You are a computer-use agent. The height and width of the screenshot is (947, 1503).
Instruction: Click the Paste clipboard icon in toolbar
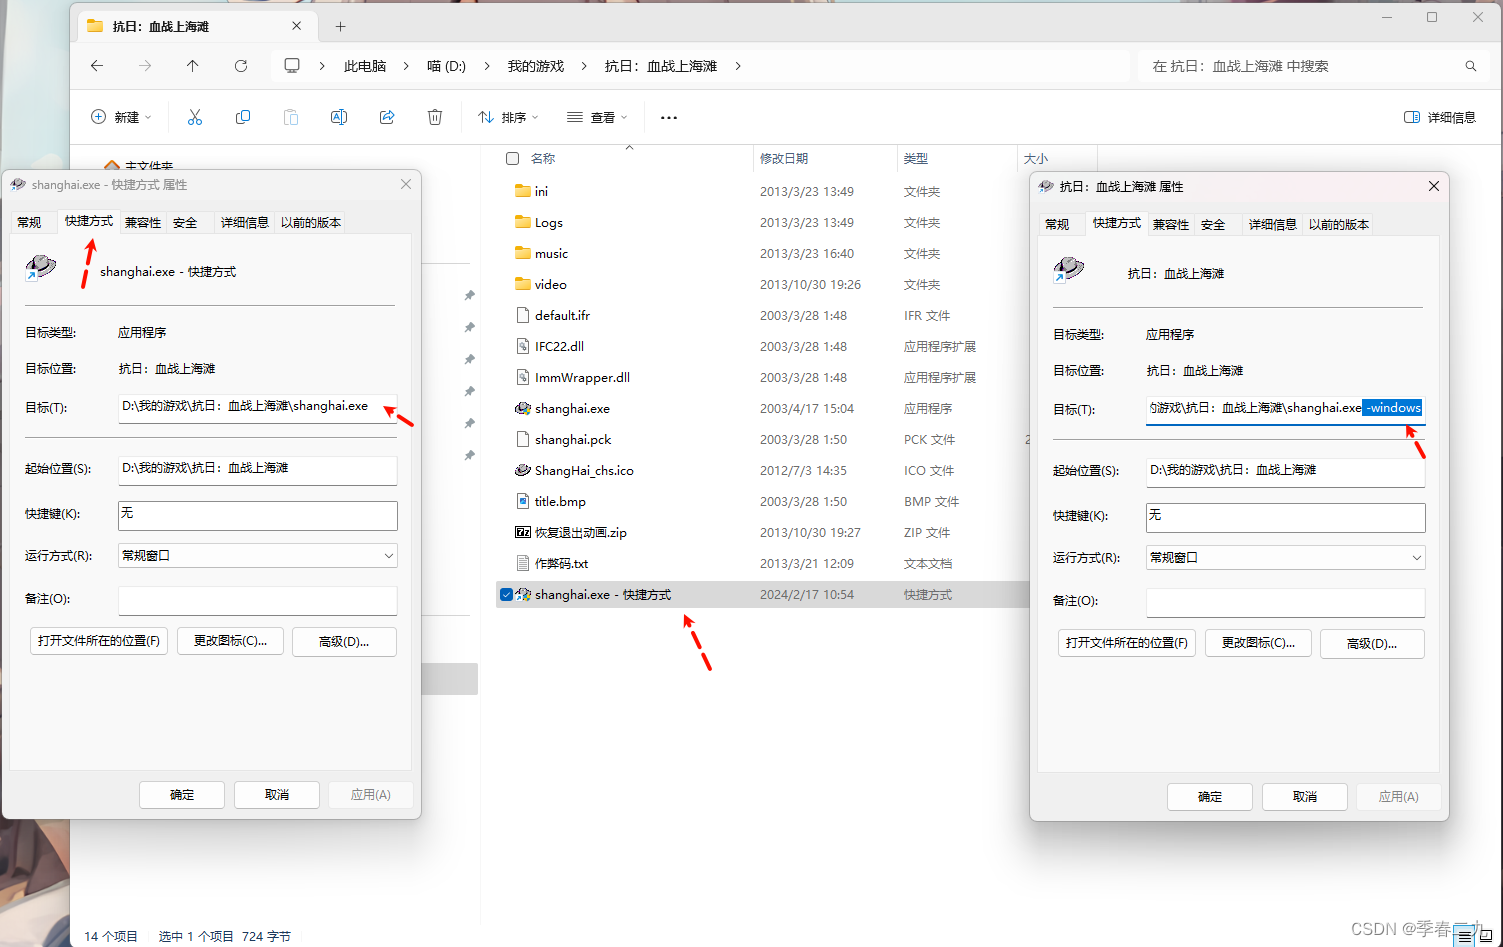coord(291,117)
